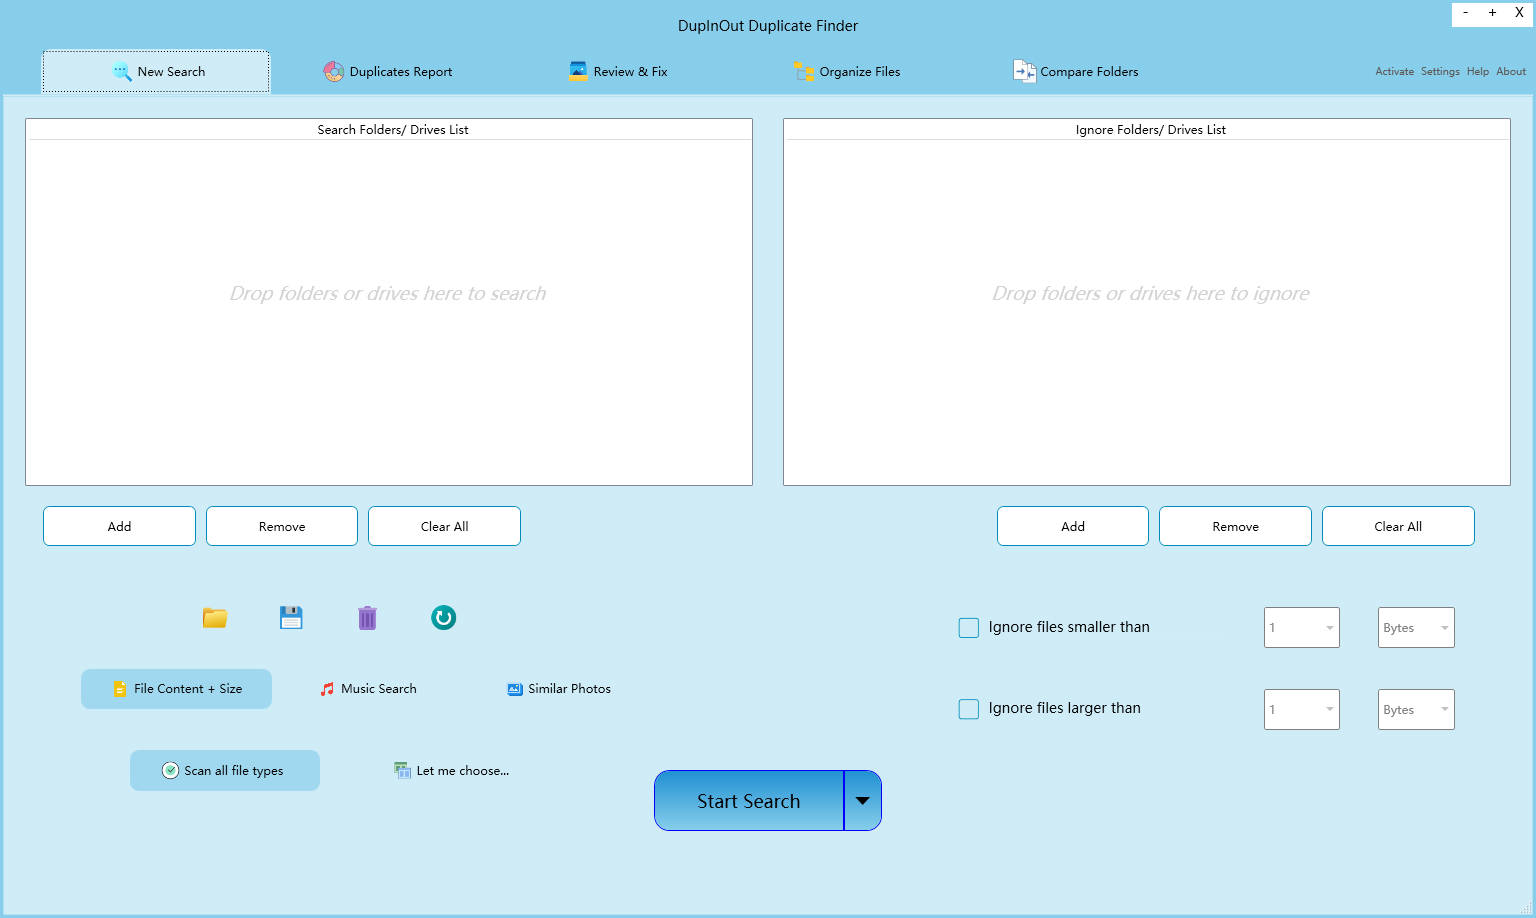Screen dimensions: 1536x918
Task: Open the smaller-than size value dropdown
Action: (x=1302, y=628)
